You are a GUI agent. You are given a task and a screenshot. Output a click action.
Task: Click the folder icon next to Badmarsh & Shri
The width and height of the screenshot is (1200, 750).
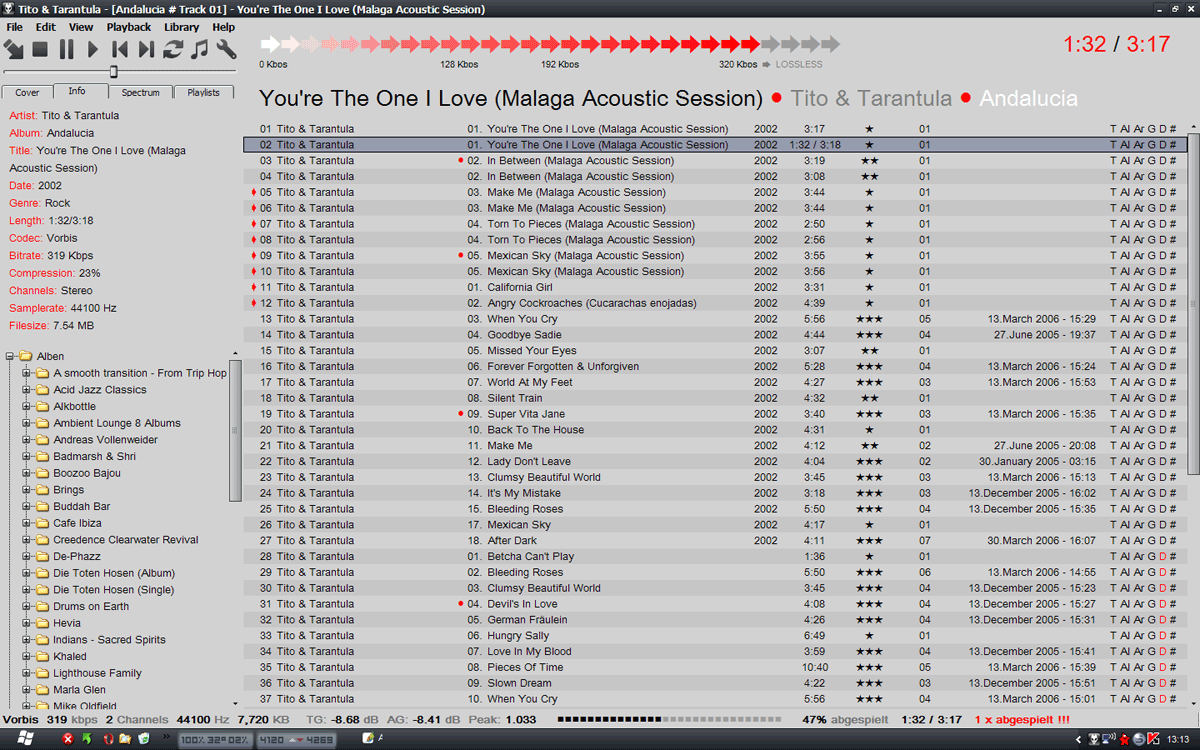click(42, 456)
